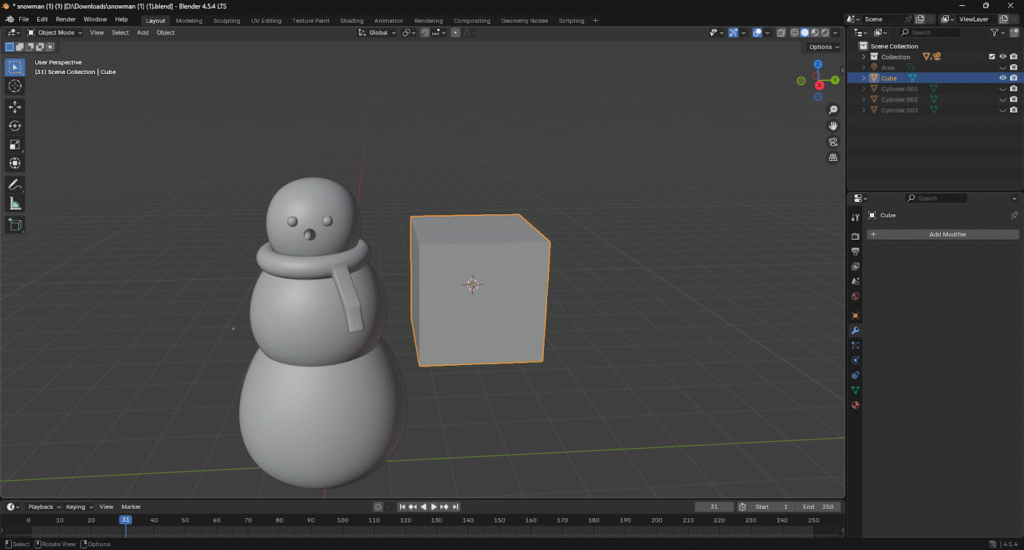Expand the Cube item in the outliner
This screenshot has width=1024, height=550.
click(864, 78)
